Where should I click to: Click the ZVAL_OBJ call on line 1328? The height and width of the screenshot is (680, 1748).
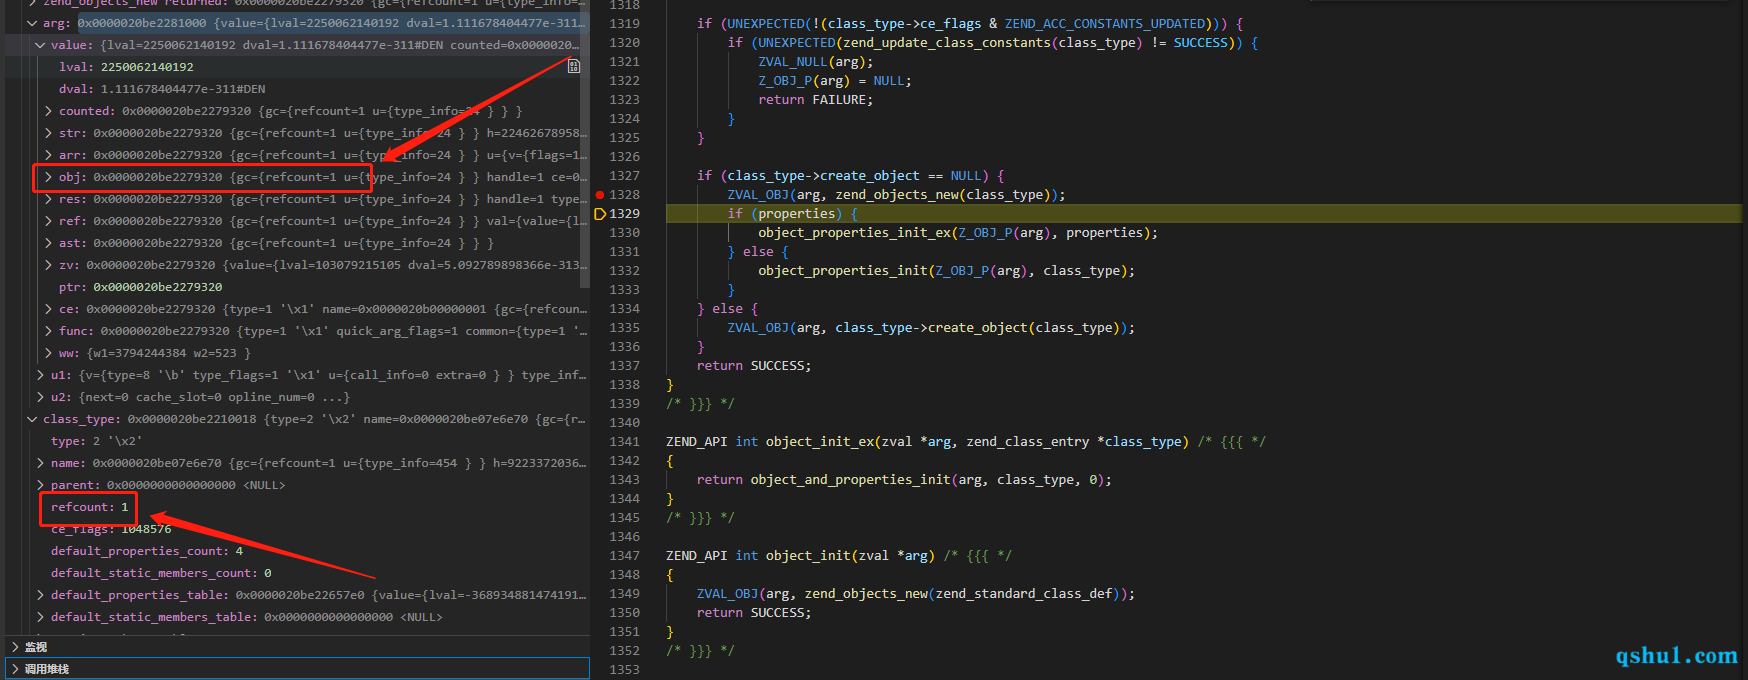[x=896, y=194]
